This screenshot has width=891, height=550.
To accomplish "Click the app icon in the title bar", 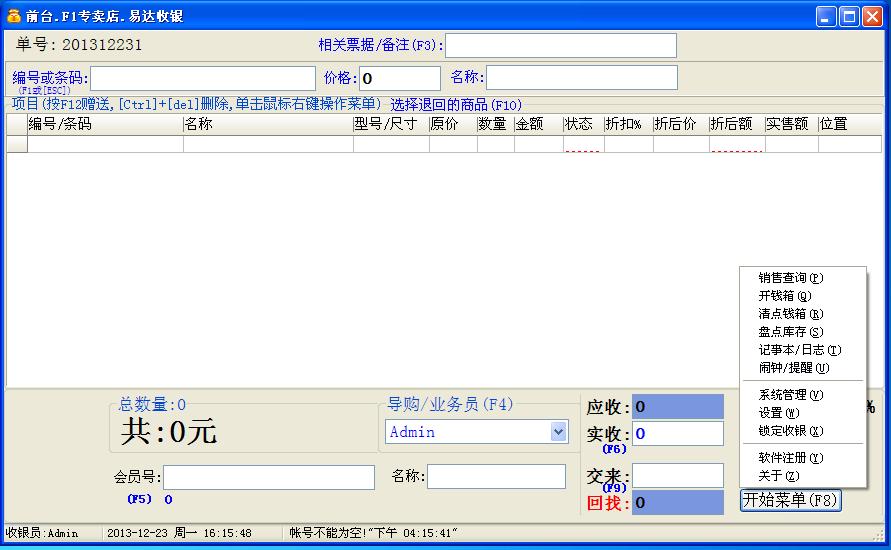I will [14, 16].
